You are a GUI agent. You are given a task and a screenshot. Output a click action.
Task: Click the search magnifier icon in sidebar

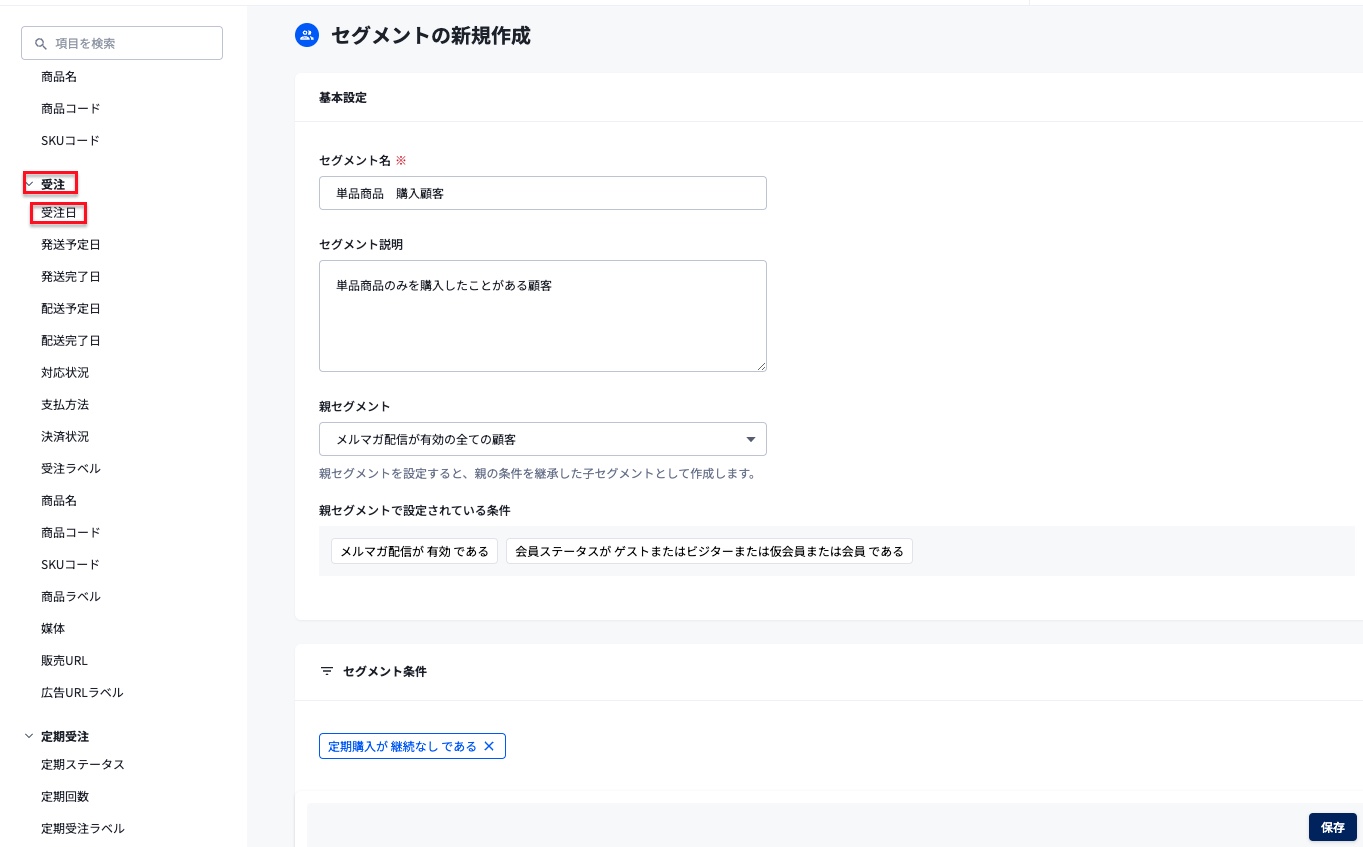pyautogui.click(x=41, y=44)
